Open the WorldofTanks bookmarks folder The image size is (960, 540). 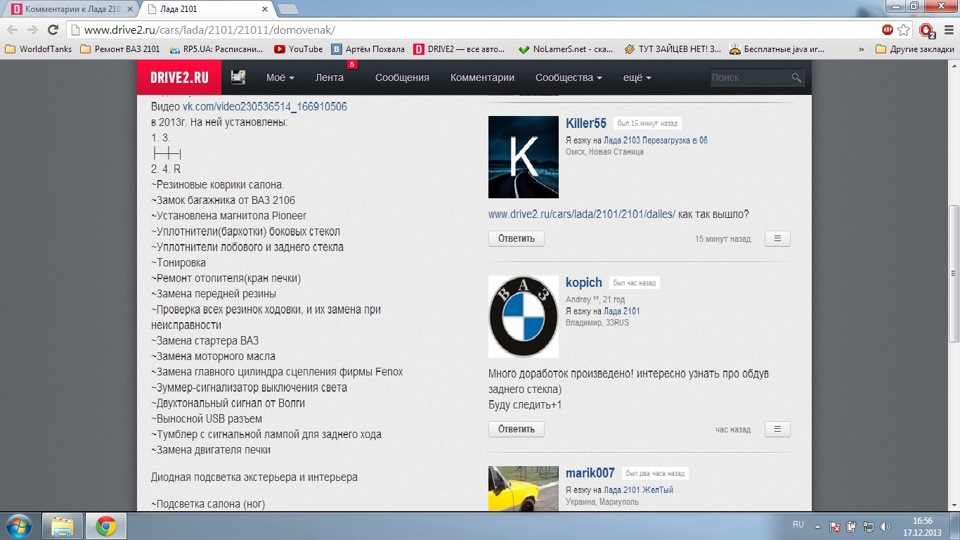click(39, 49)
